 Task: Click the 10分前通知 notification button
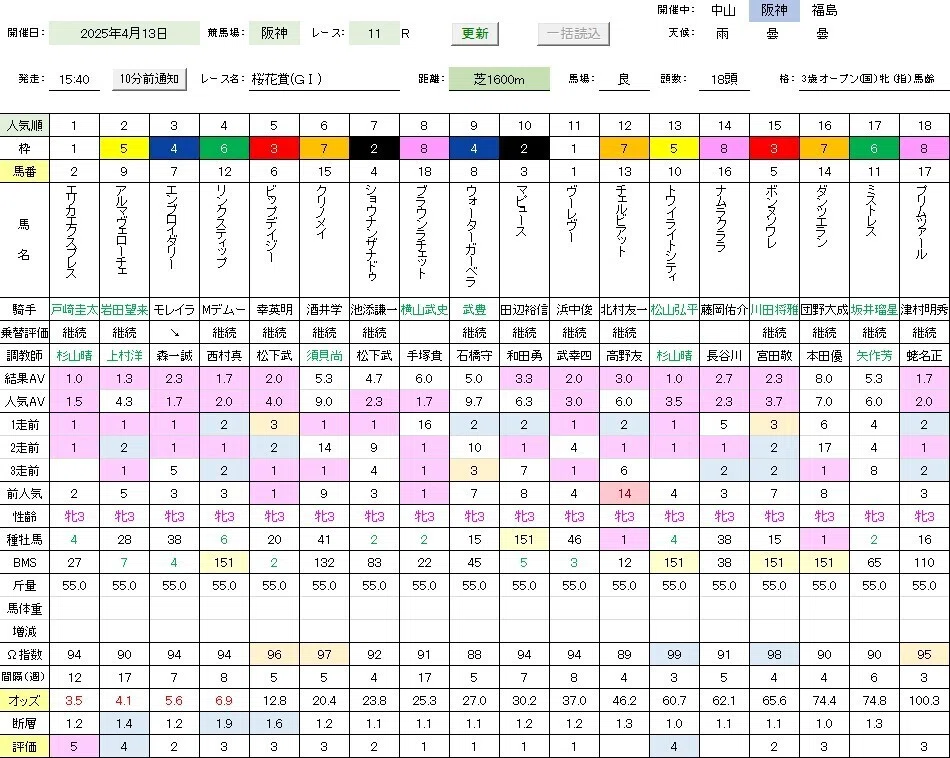[x=149, y=79]
